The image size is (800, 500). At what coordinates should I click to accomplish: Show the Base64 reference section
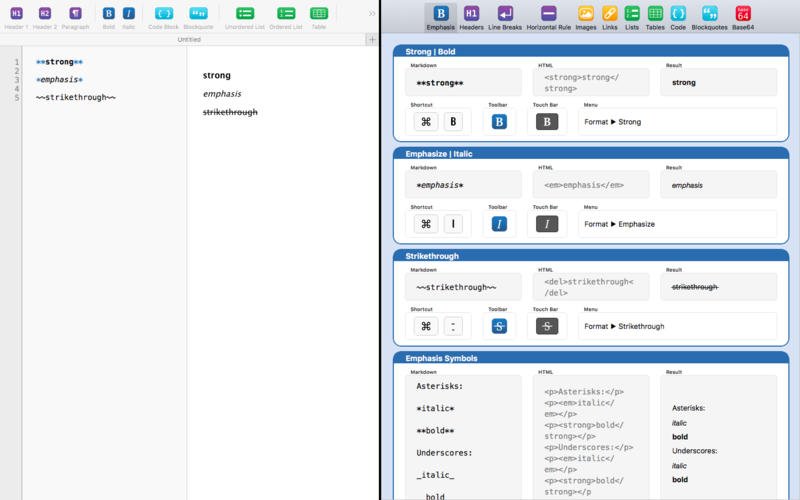[x=743, y=14]
